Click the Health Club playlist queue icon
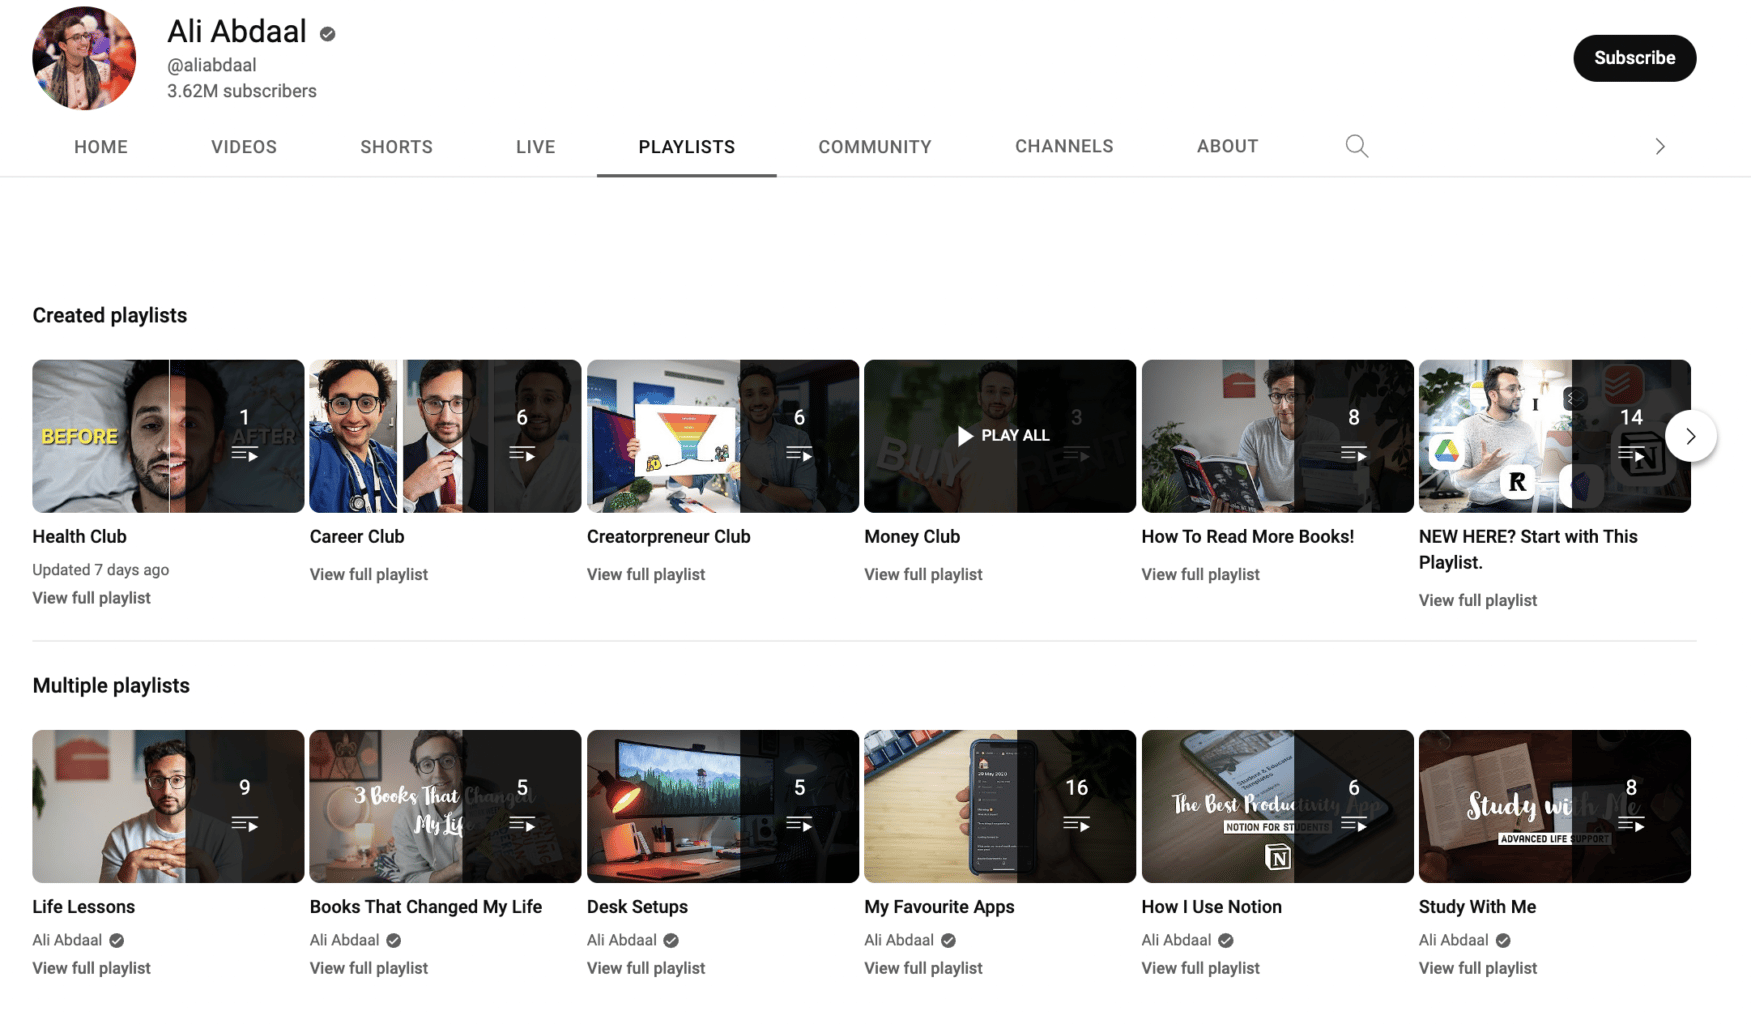 click(x=245, y=454)
